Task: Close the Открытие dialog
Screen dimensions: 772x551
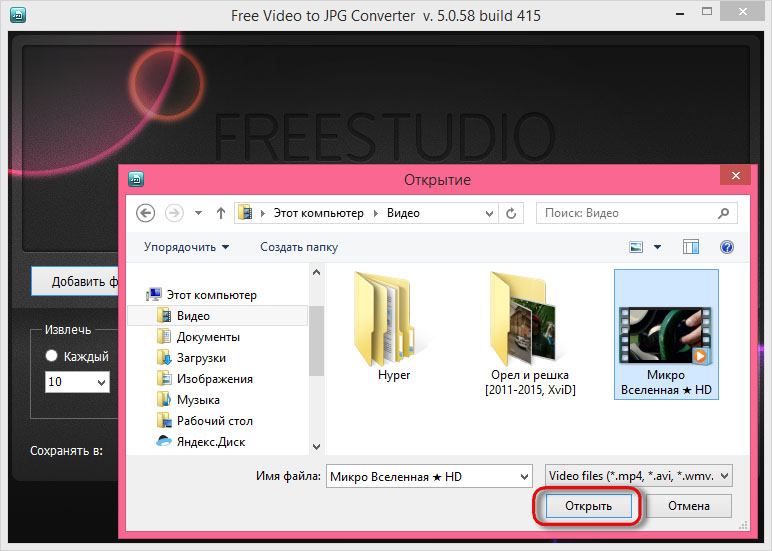Action: [x=736, y=175]
